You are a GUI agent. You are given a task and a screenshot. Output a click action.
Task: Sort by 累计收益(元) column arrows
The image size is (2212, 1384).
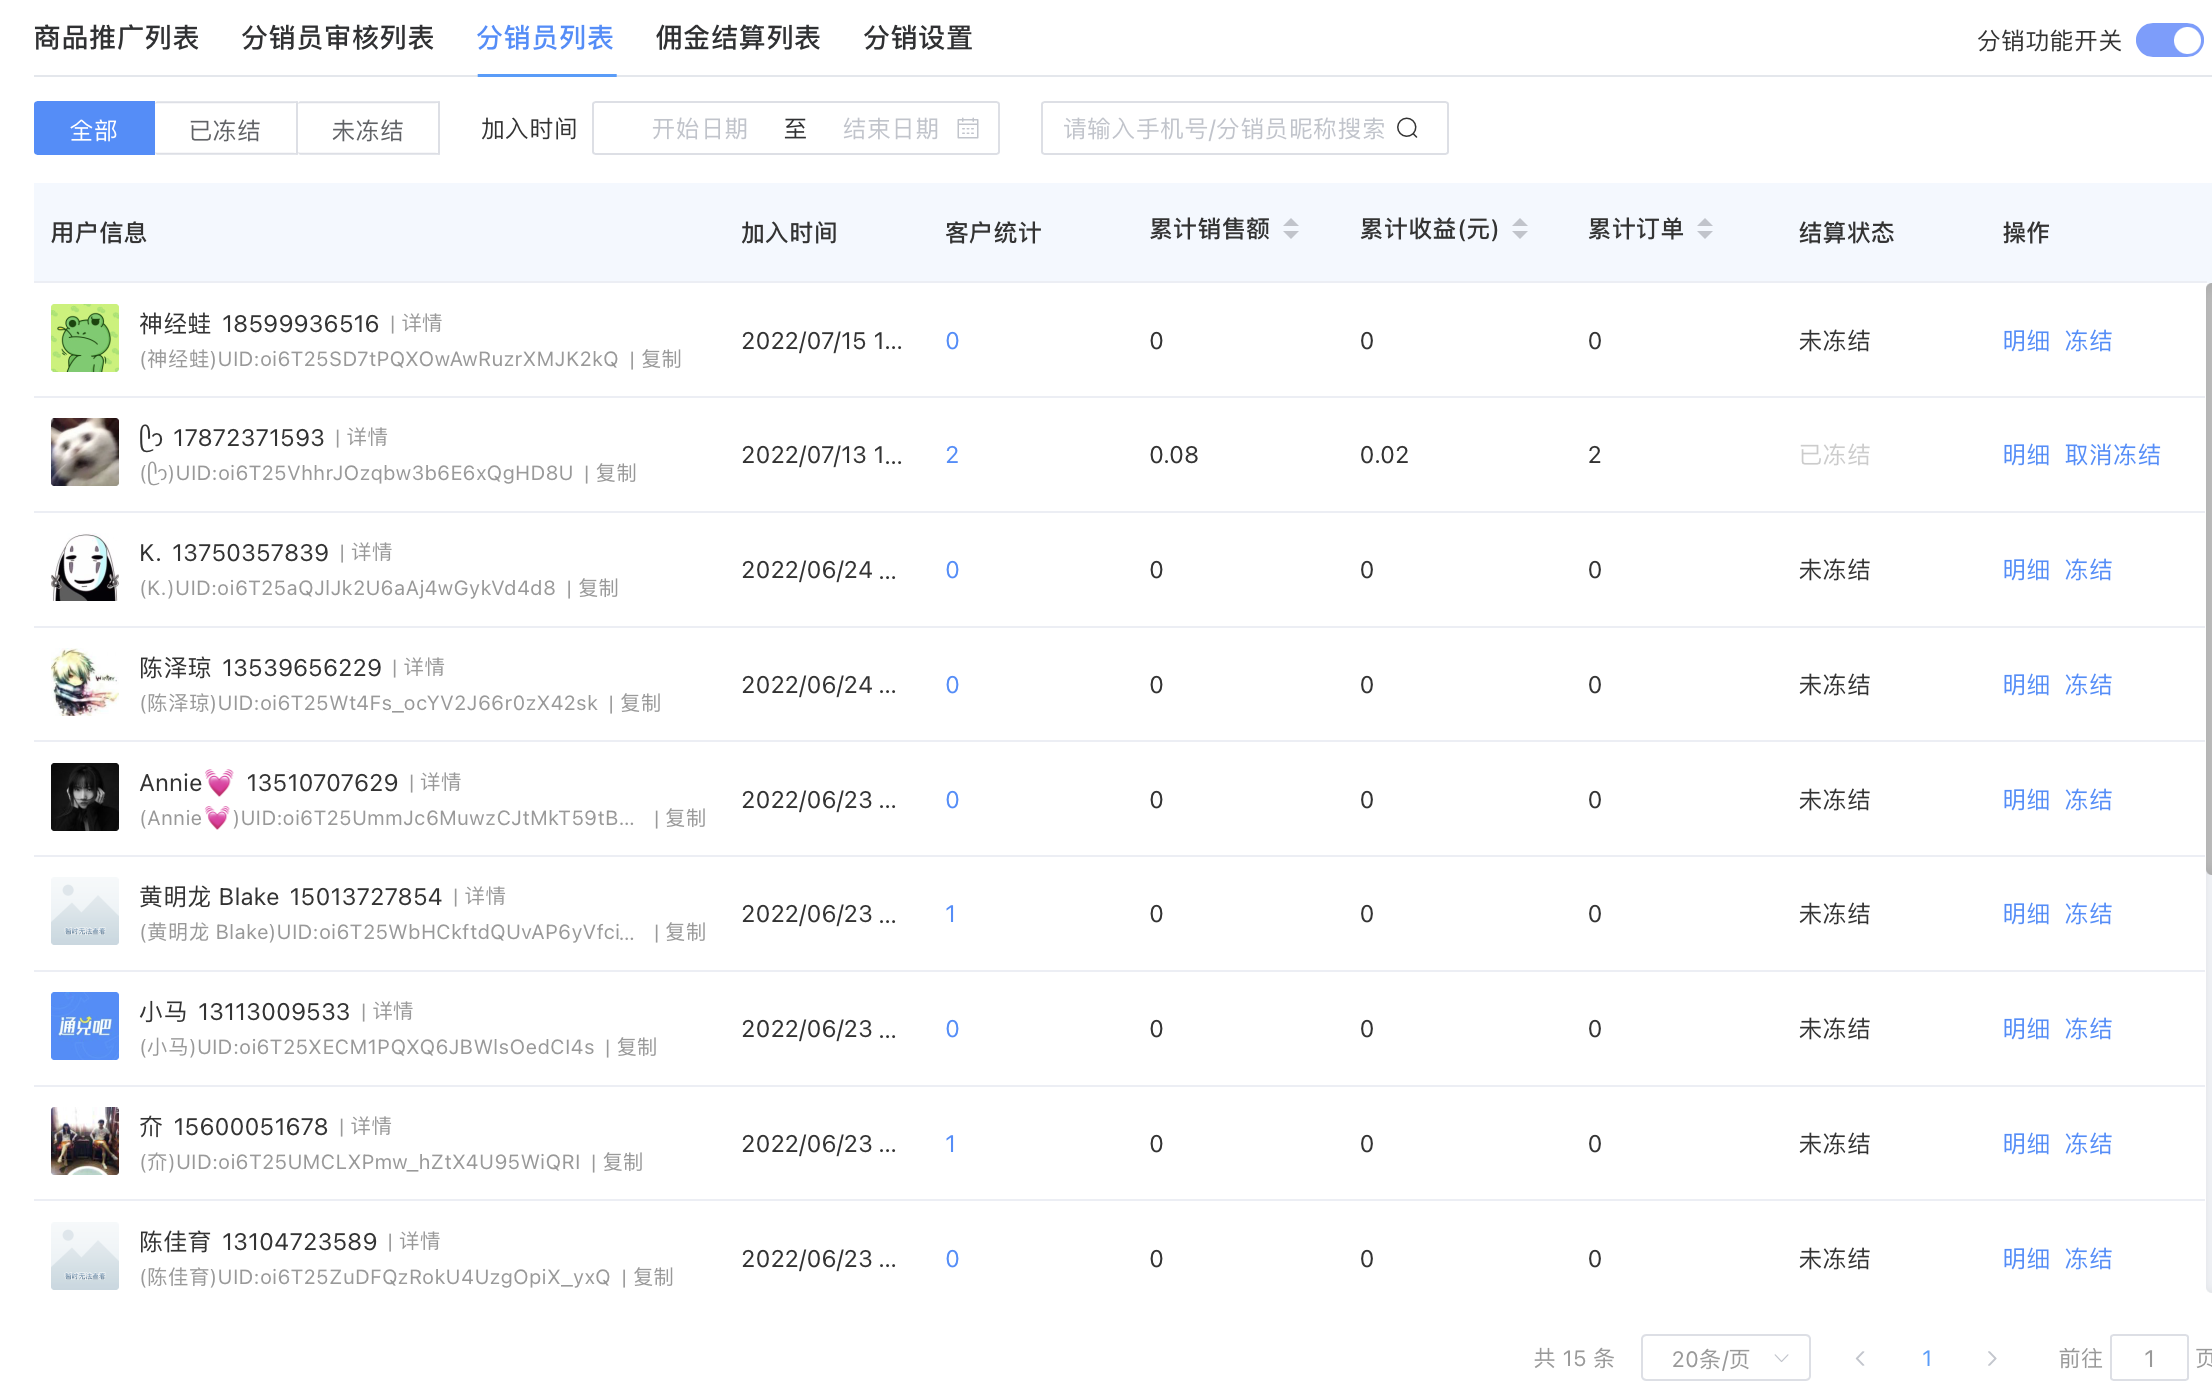click(x=1519, y=229)
